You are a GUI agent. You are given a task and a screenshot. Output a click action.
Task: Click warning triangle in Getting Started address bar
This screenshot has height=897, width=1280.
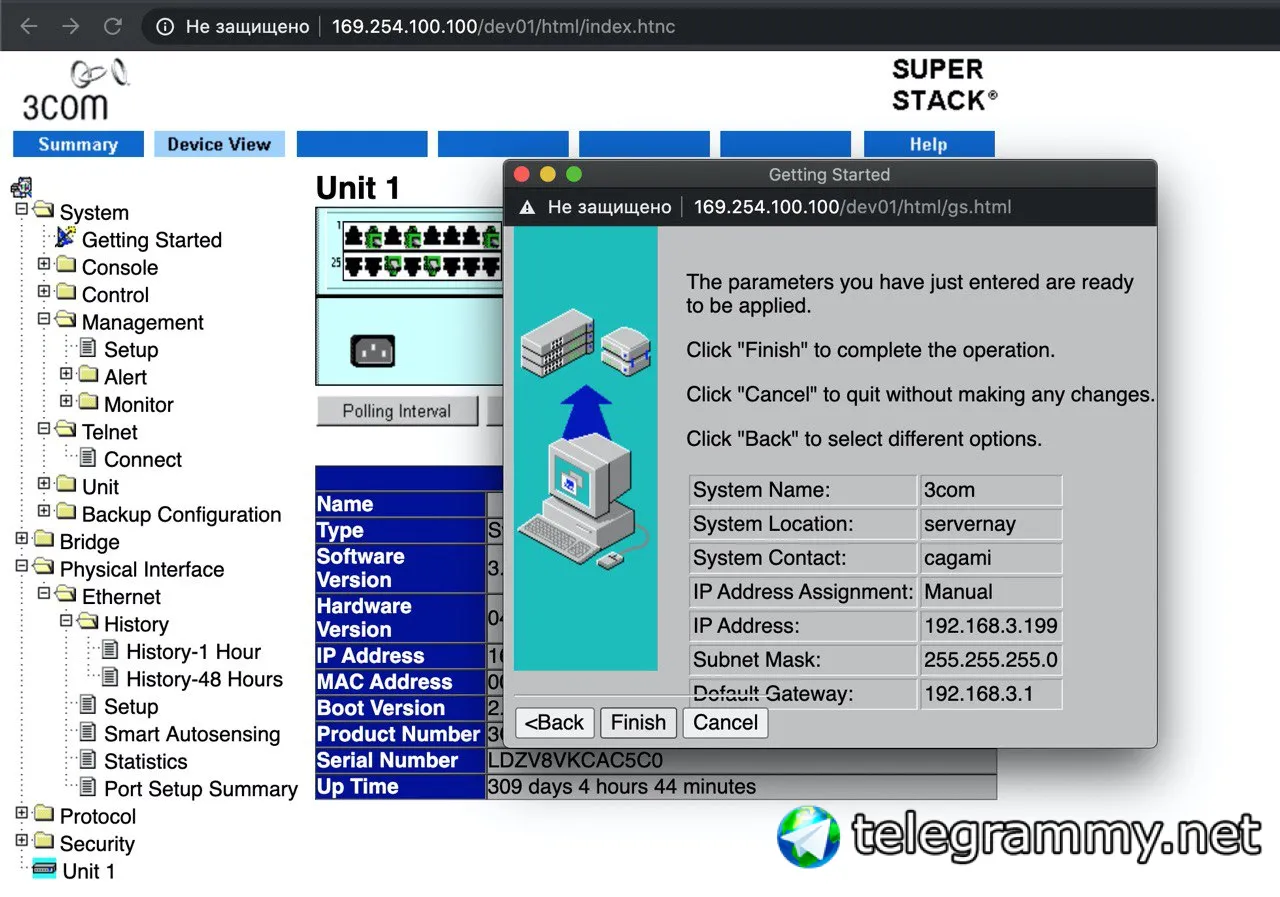pos(527,207)
